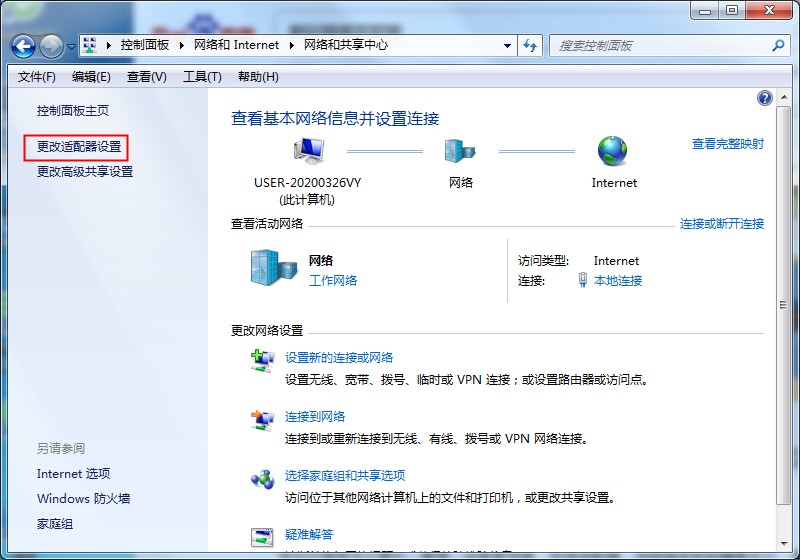Click the search magnifier icon
The width and height of the screenshot is (800, 560).
pos(779,46)
